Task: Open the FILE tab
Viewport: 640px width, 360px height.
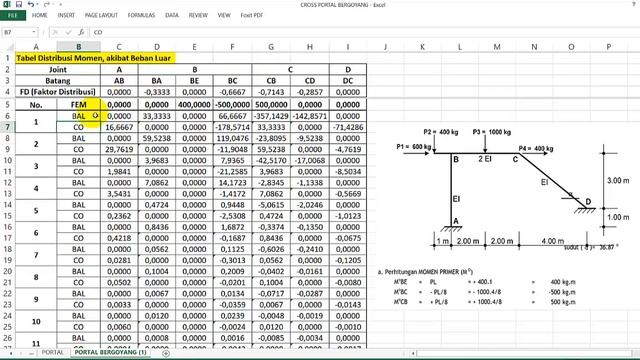Action: pos(13,15)
